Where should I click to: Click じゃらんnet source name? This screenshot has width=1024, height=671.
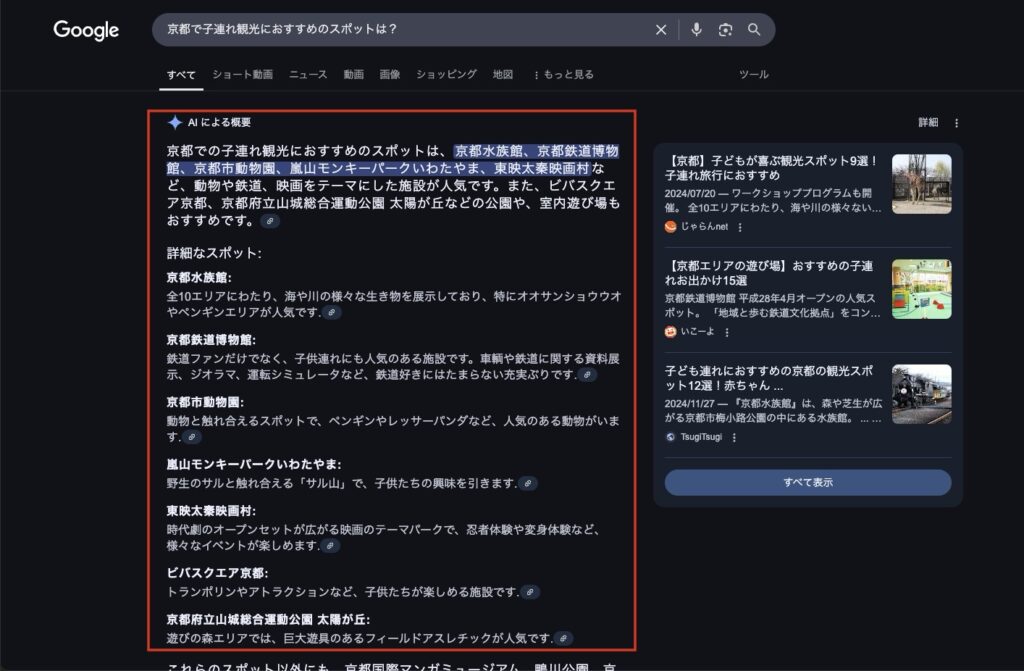[705, 227]
